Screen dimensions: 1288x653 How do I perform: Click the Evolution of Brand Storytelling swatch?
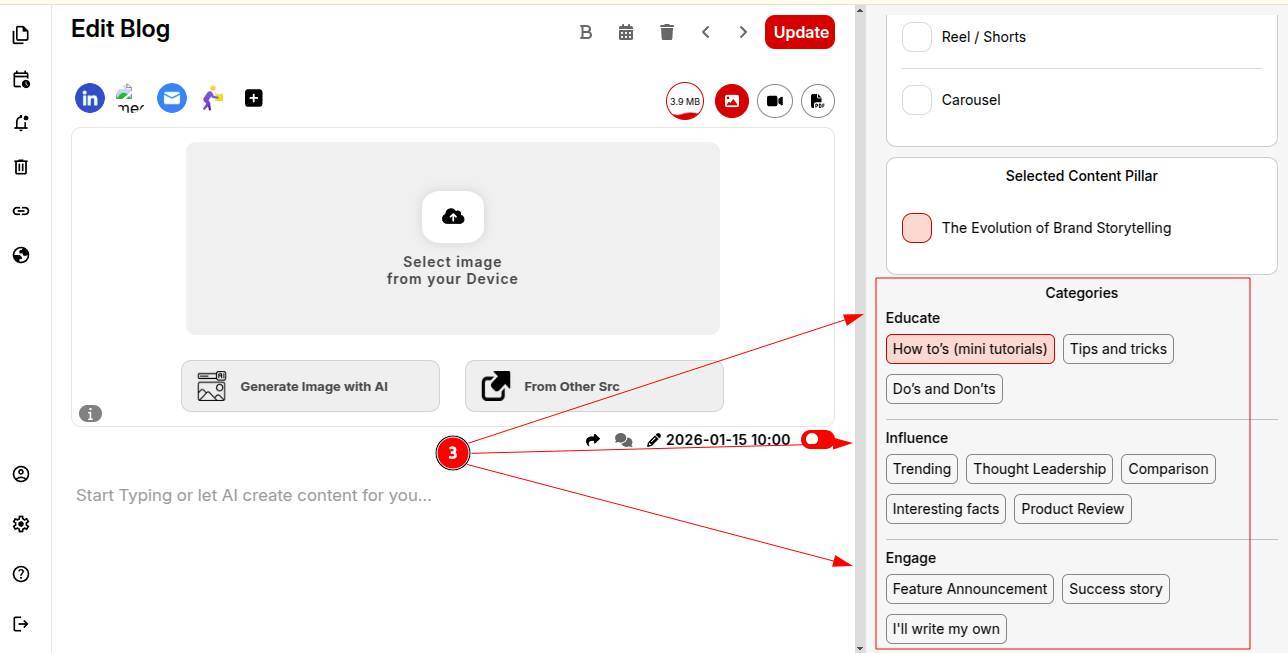coord(917,228)
